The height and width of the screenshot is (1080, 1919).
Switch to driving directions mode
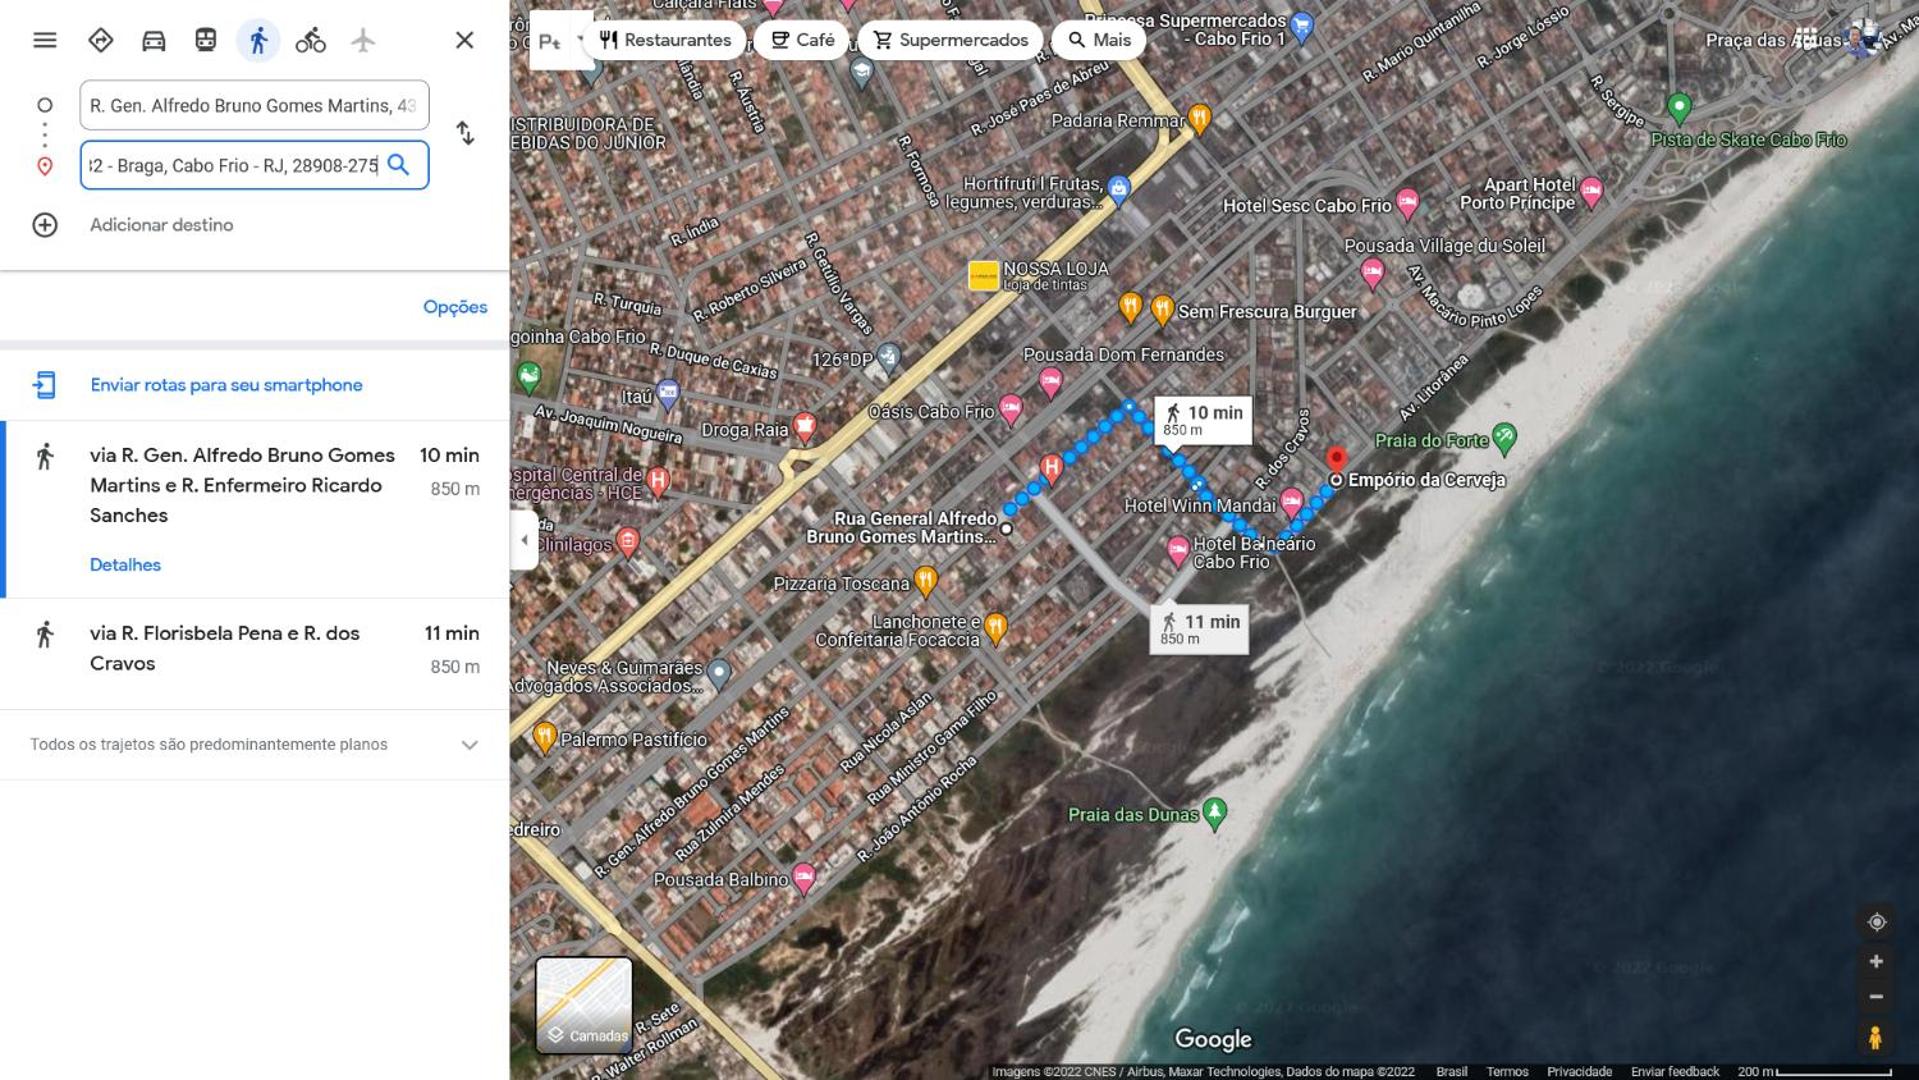(x=153, y=40)
